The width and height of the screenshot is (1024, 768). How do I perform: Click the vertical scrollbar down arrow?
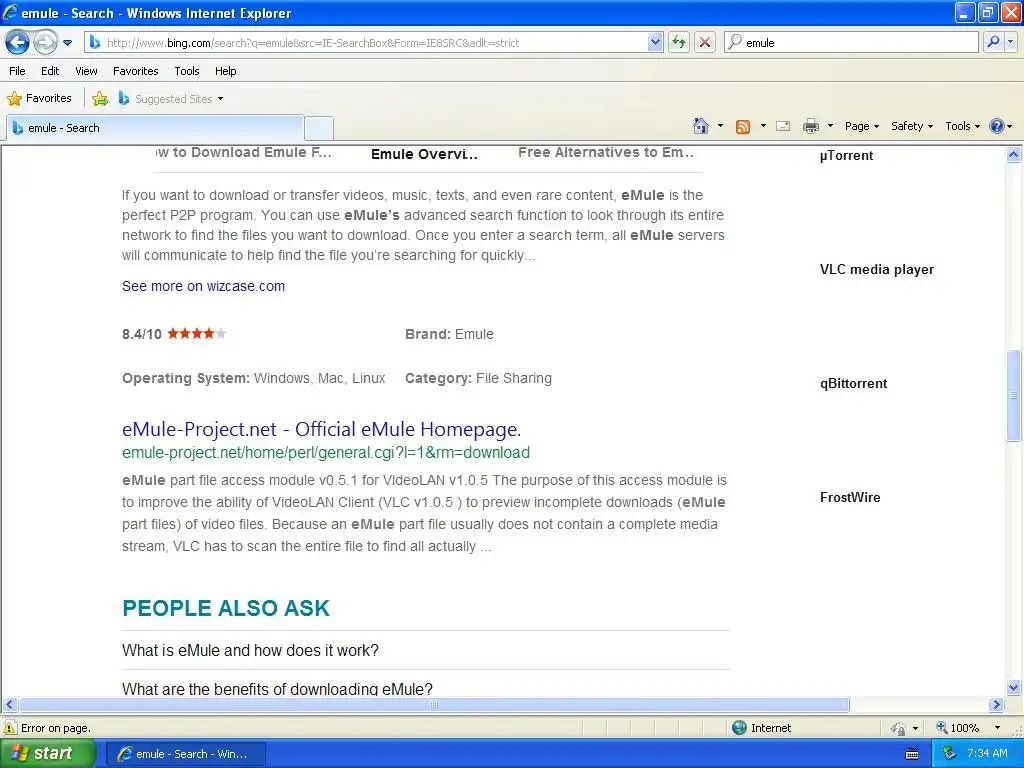[x=1014, y=687]
